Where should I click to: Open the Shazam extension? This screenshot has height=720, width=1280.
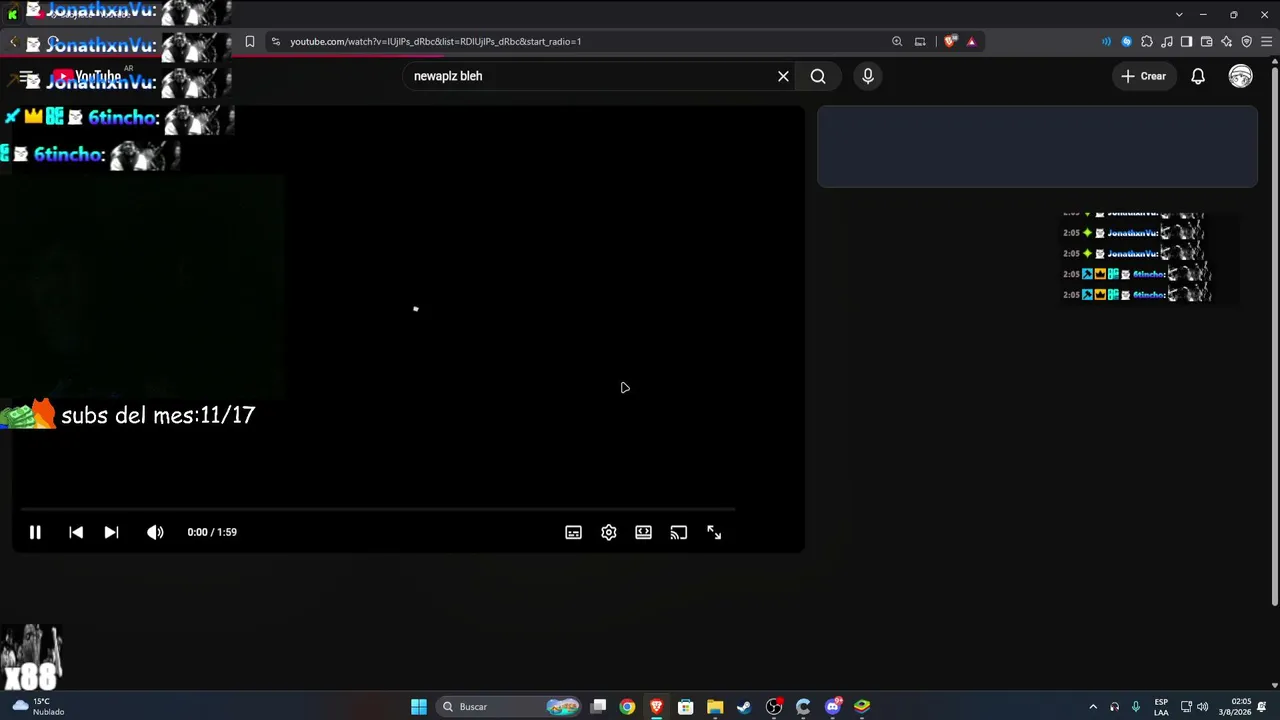click(x=1127, y=42)
